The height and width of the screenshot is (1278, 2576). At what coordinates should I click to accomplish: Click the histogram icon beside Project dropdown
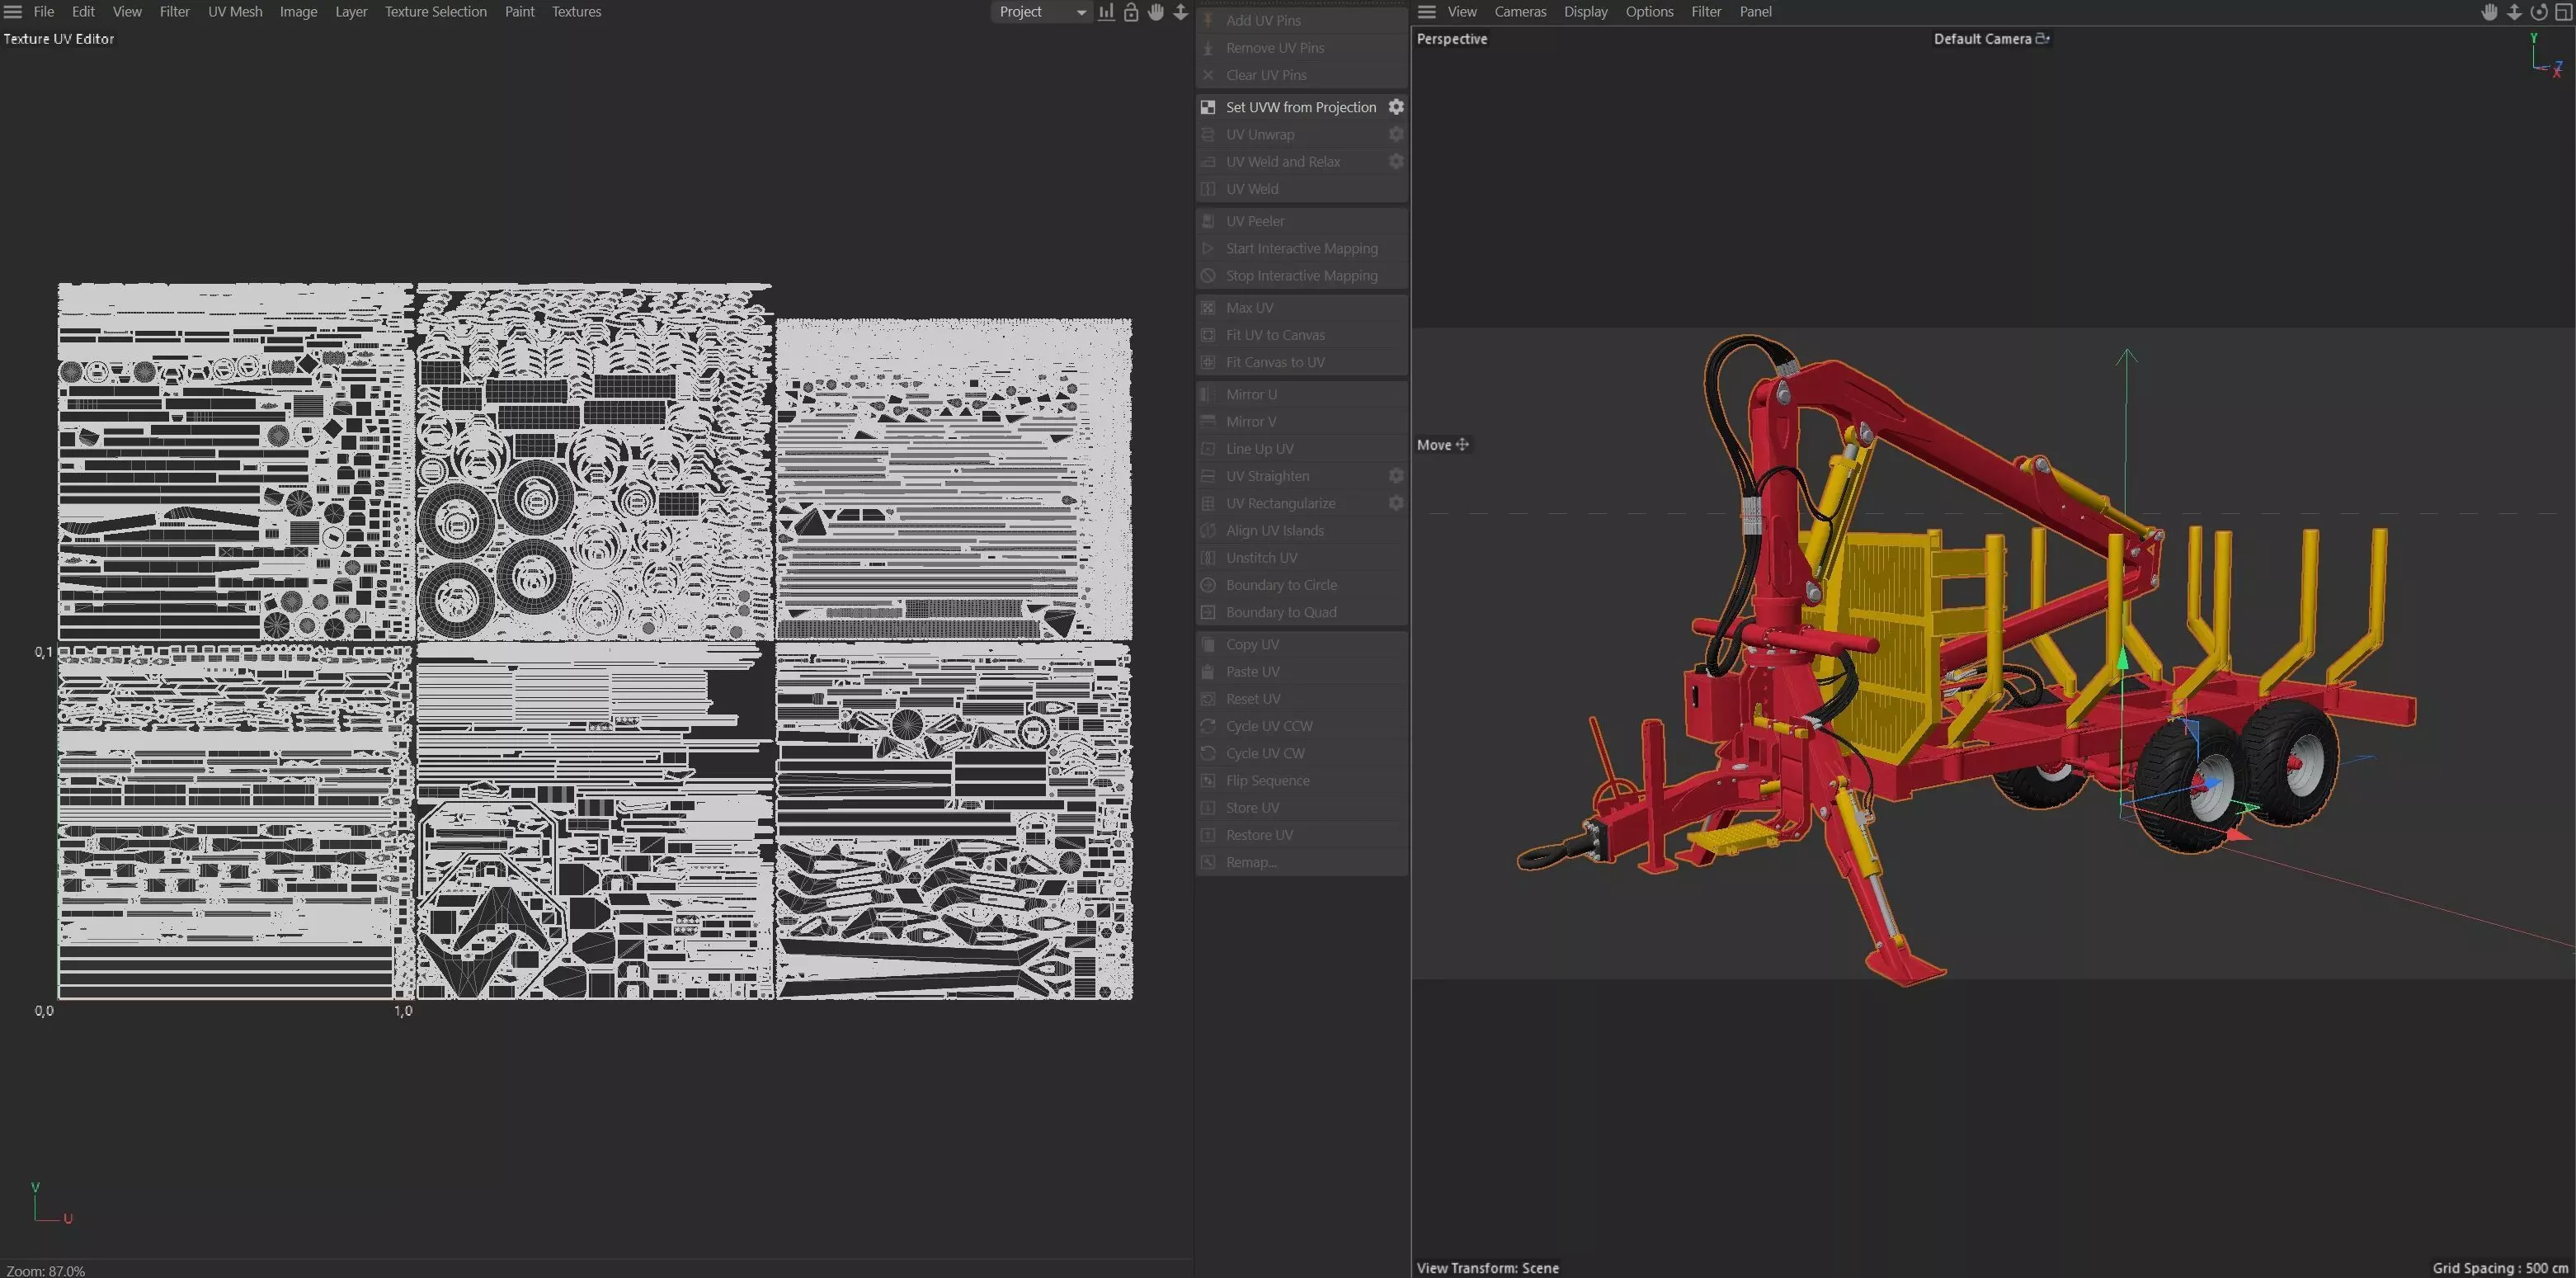pos(1106,12)
